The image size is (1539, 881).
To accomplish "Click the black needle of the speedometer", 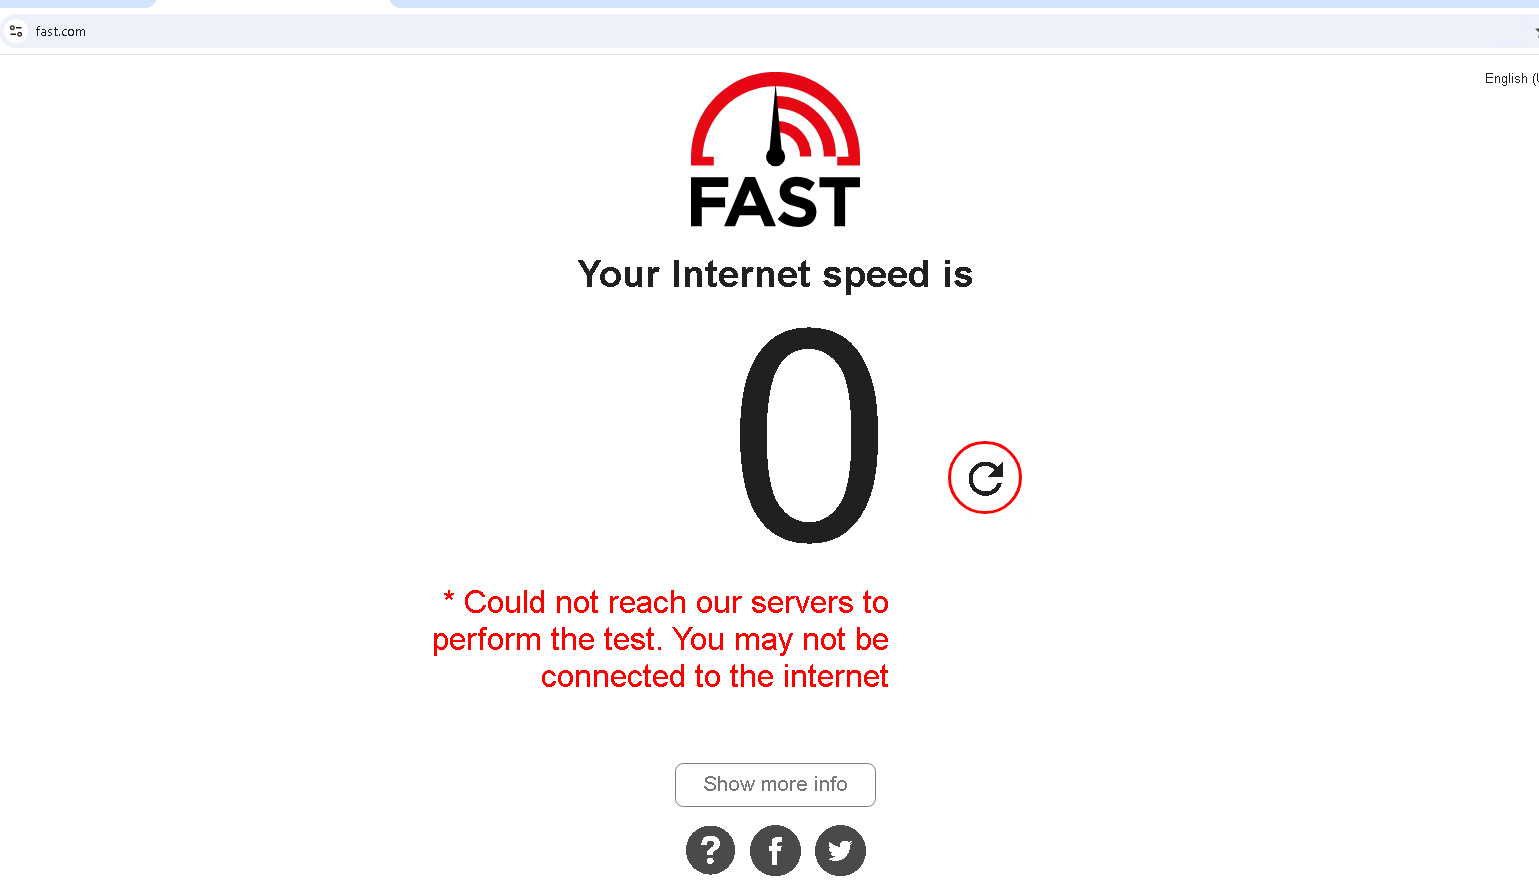I will pyautogui.click(x=775, y=126).
